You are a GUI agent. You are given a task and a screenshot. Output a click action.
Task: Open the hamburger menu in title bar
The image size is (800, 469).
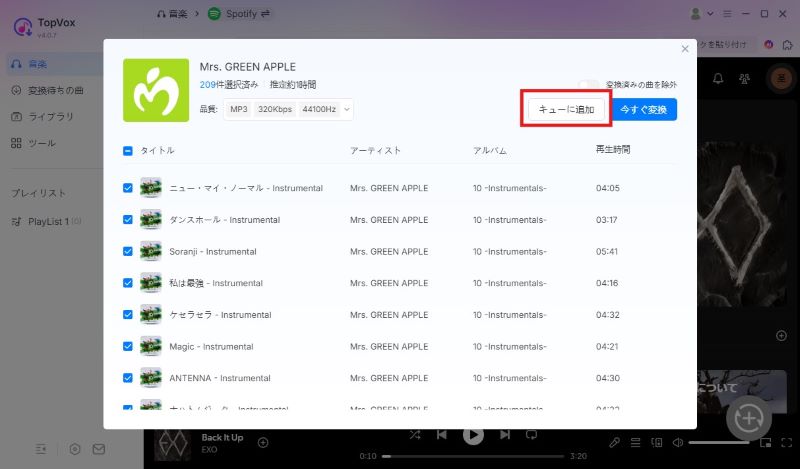tap(727, 14)
